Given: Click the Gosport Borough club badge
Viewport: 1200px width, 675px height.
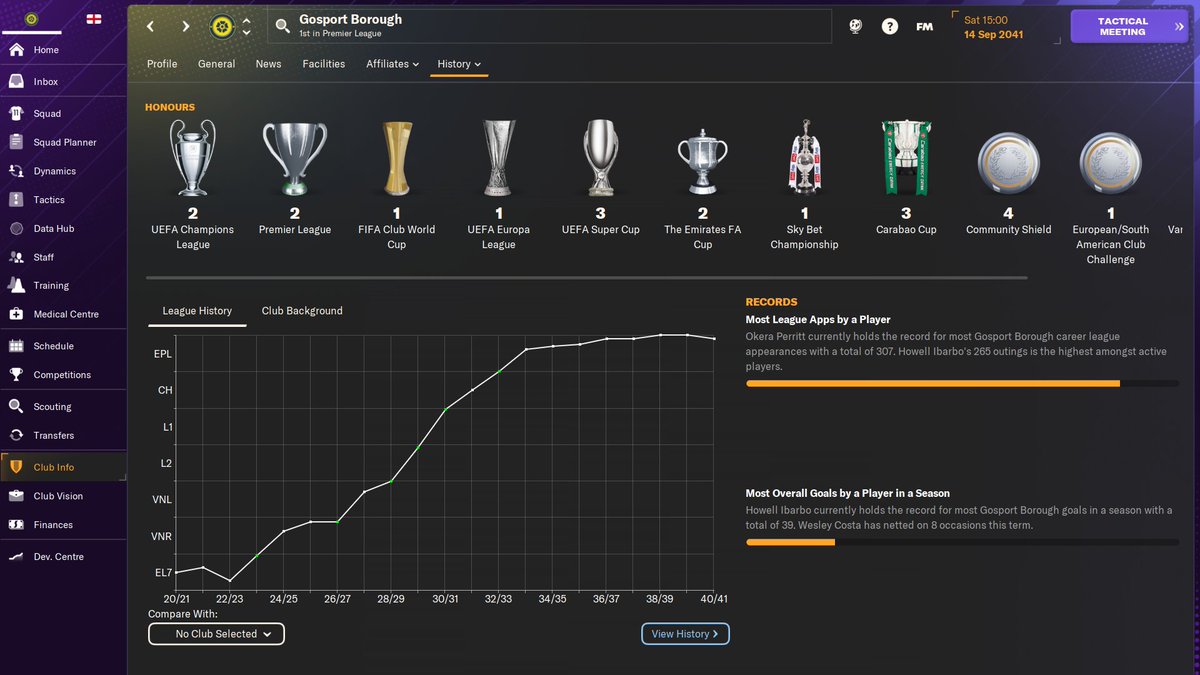Looking at the screenshot, I should pos(221,26).
